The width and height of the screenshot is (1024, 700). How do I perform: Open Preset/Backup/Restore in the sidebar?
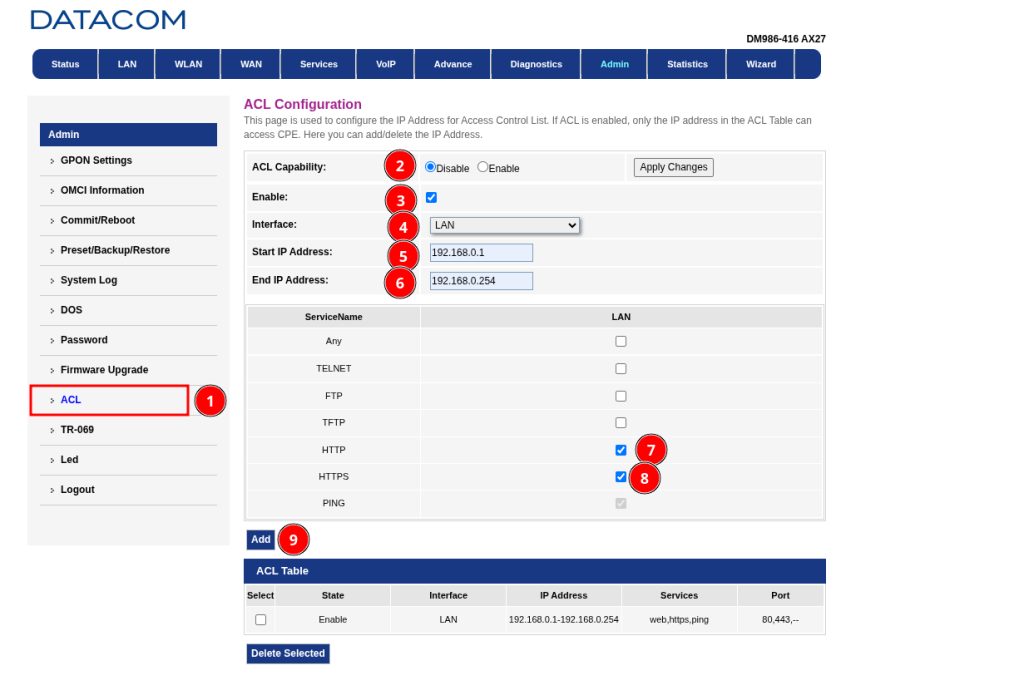115,250
